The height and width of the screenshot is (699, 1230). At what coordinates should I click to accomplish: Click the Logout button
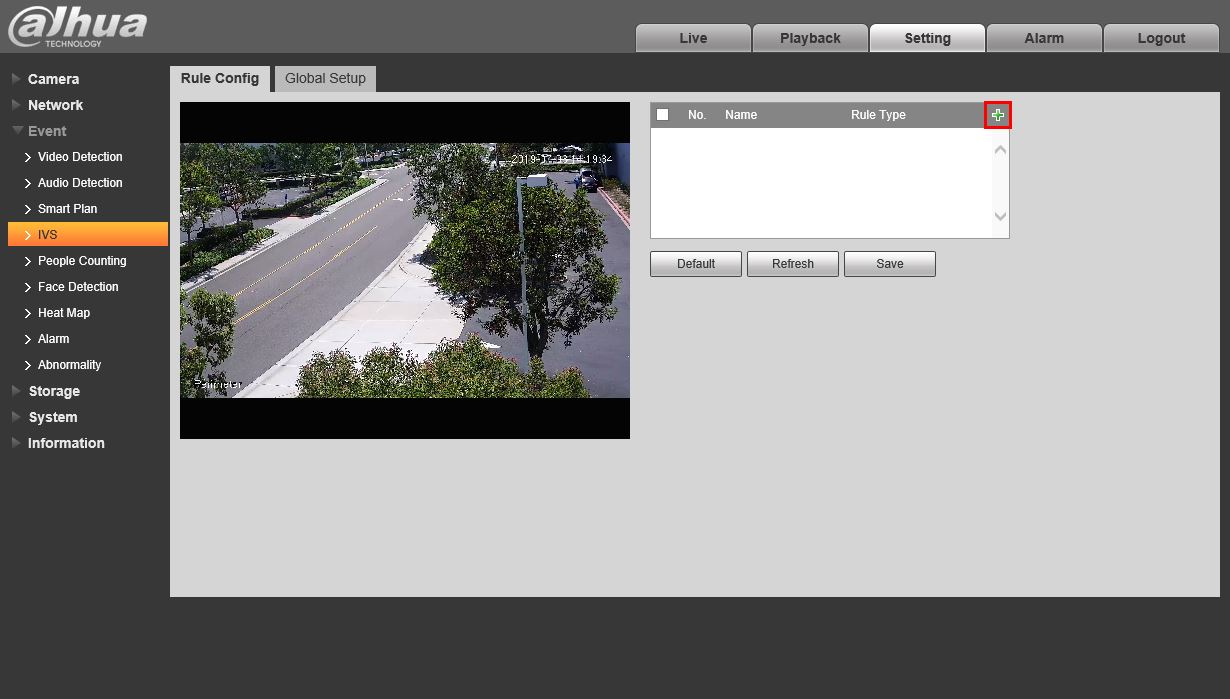point(1161,38)
